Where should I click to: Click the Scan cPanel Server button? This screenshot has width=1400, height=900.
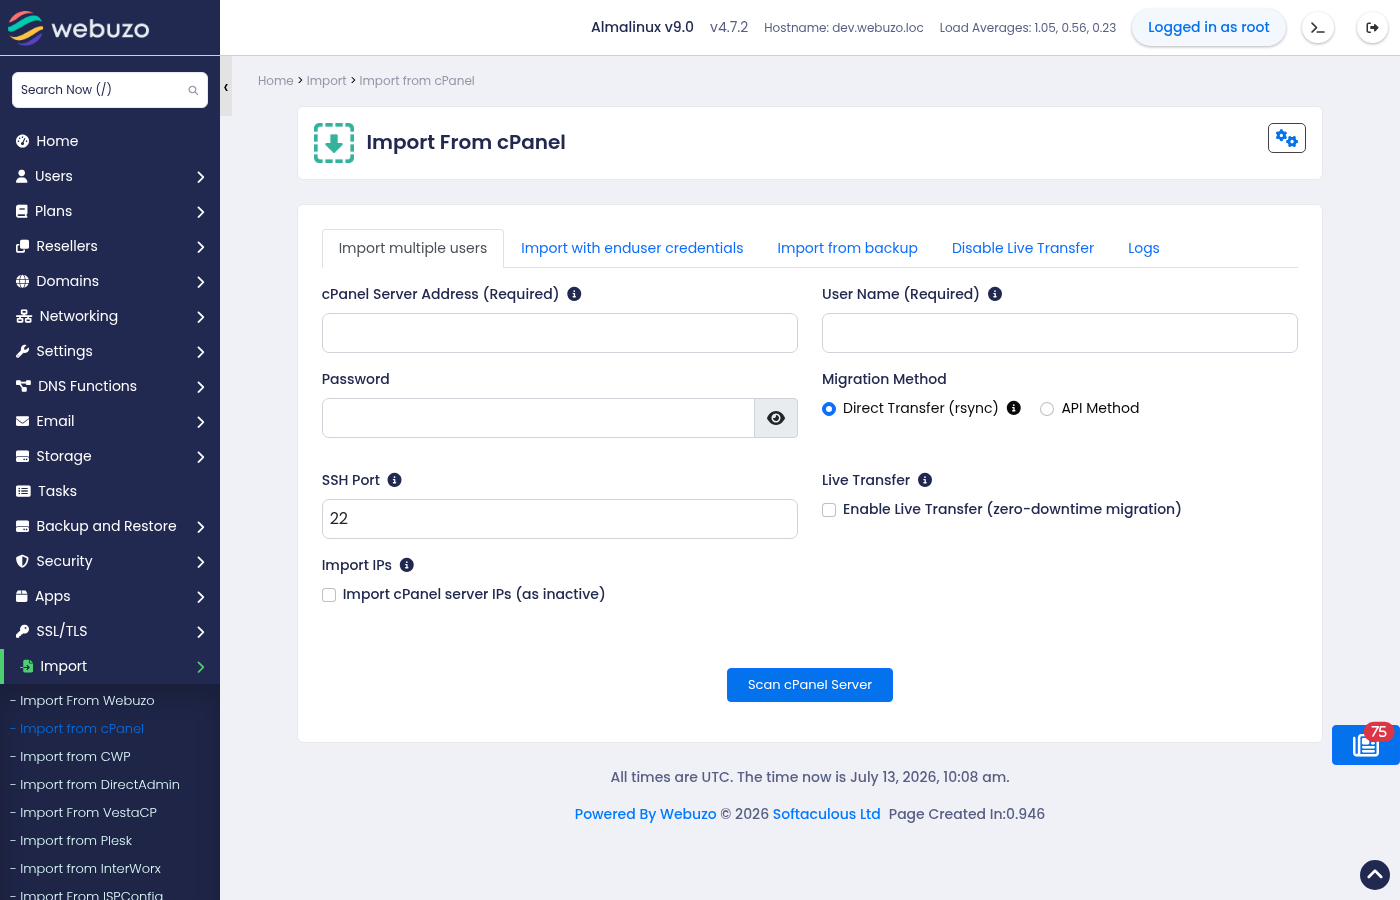pos(810,685)
